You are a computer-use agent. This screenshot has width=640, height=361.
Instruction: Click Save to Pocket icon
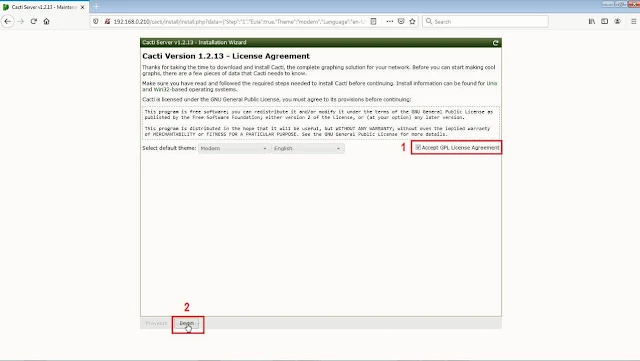pyautogui.click(x=401, y=21)
